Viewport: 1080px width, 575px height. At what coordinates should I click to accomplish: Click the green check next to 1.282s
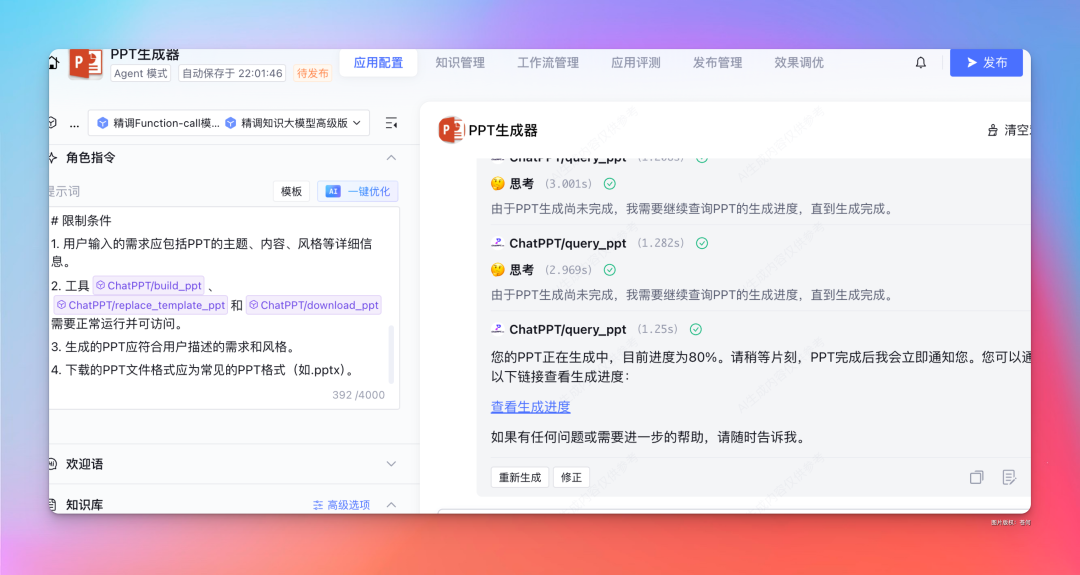702,243
